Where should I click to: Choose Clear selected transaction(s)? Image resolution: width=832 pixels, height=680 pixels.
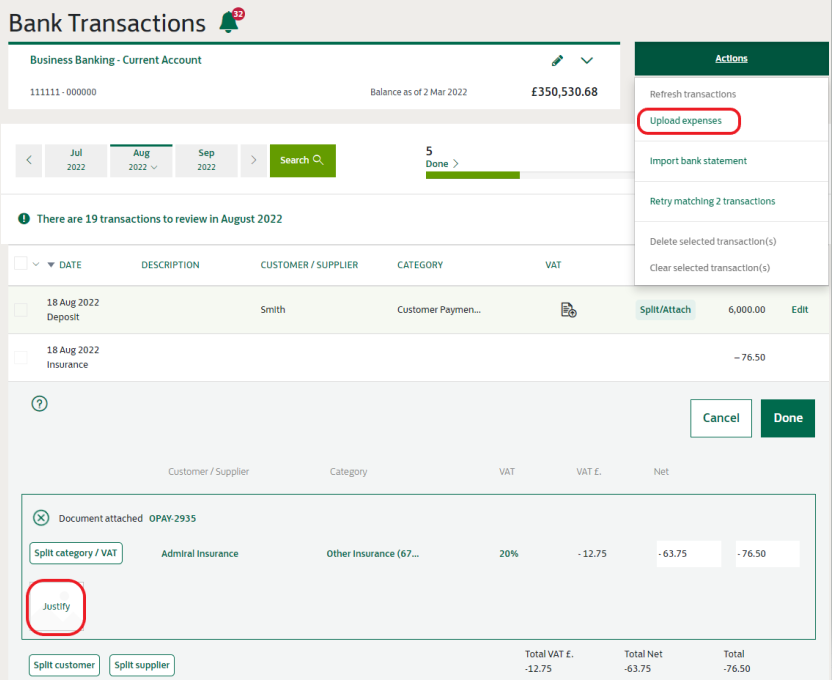[x=709, y=268]
